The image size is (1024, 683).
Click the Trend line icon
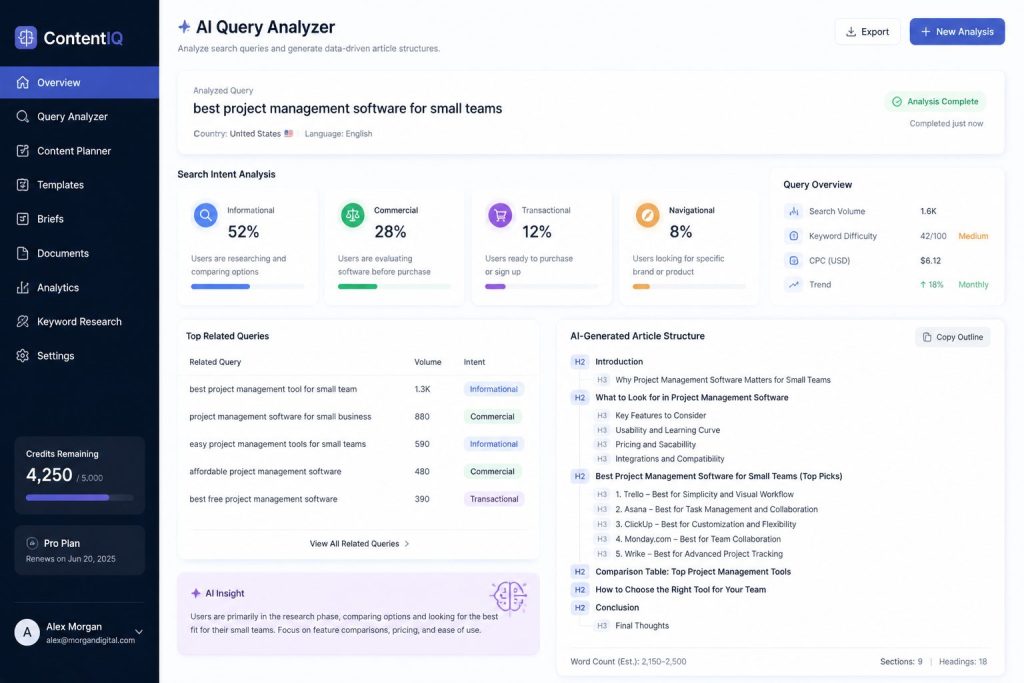point(793,285)
